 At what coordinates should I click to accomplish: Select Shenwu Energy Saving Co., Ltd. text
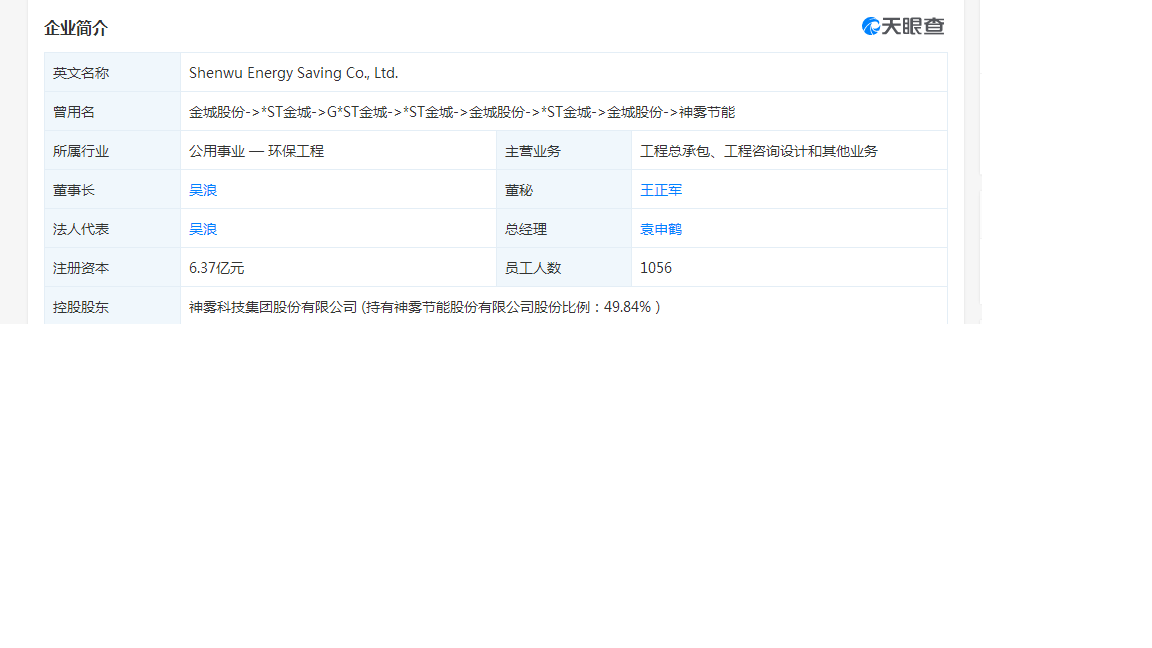[293, 73]
